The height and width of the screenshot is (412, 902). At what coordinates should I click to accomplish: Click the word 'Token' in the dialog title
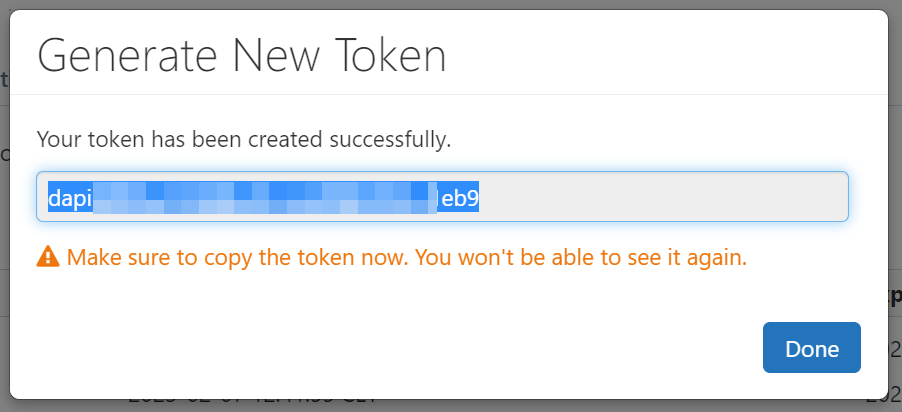click(x=391, y=54)
